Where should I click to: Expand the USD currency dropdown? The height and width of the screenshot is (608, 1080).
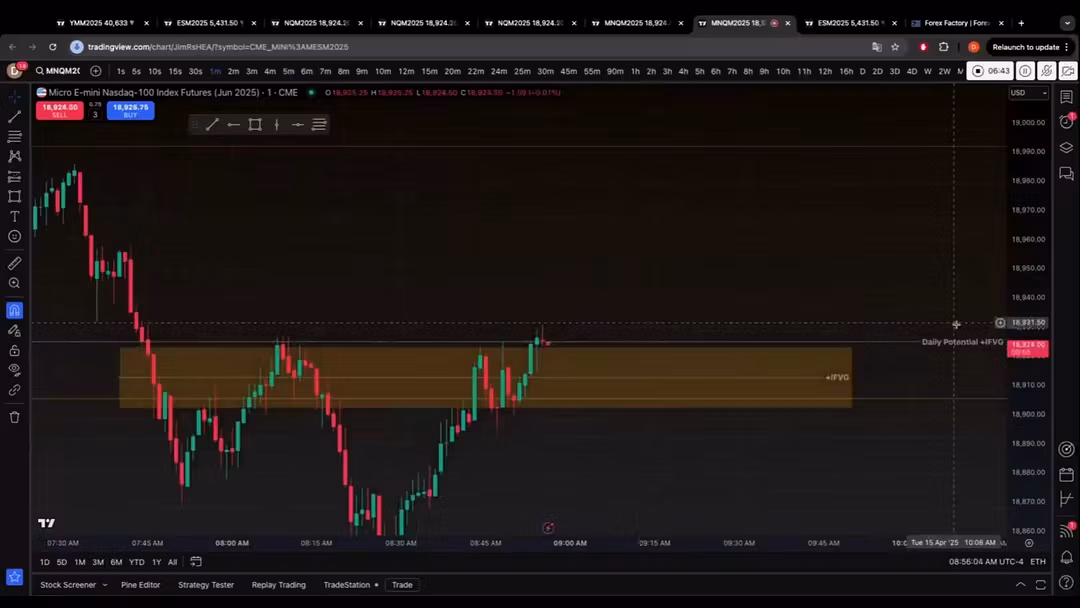coord(1029,93)
